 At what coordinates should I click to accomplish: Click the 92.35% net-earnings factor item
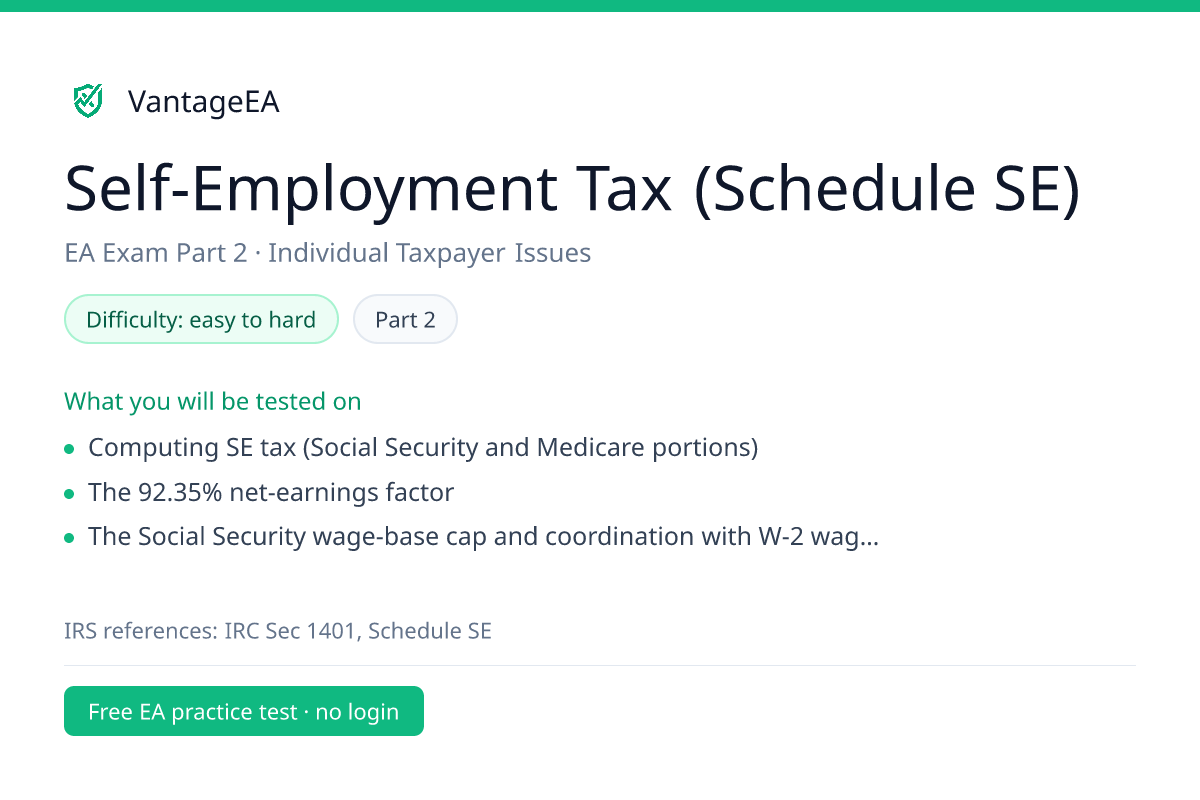tap(271, 492)
